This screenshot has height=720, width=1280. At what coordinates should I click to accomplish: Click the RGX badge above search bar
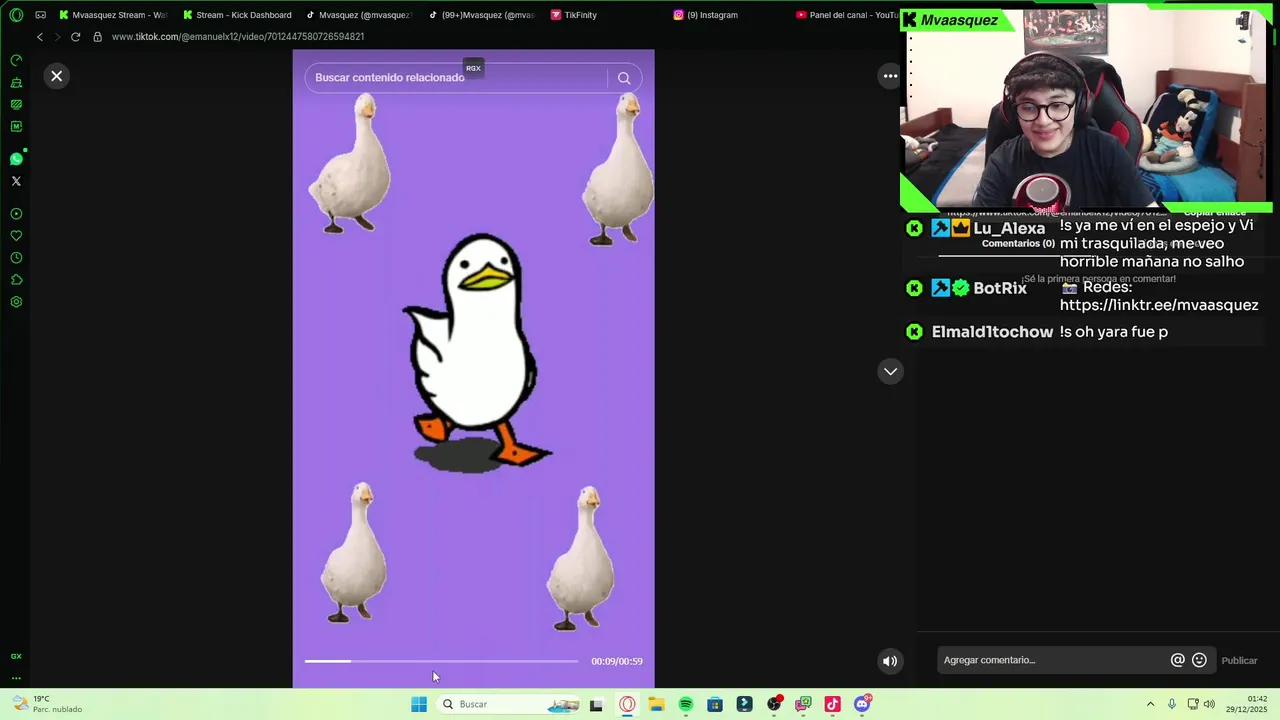pos(473,68)
